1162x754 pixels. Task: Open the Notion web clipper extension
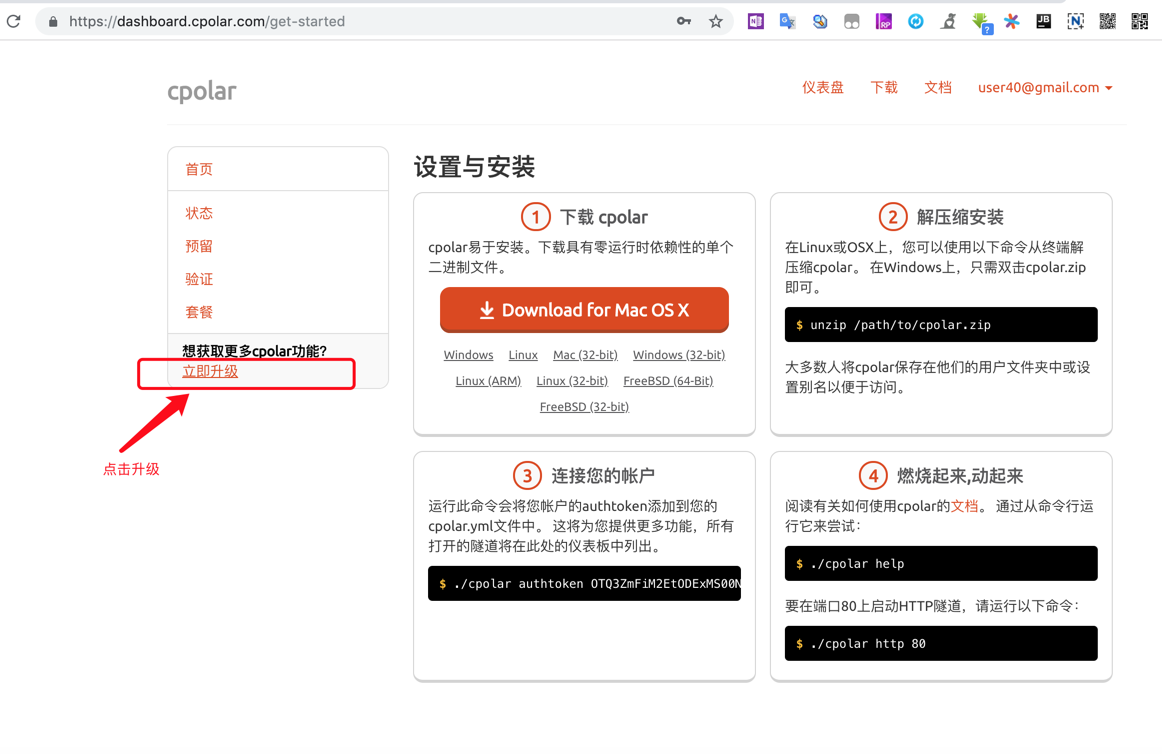coord(1075,22)
